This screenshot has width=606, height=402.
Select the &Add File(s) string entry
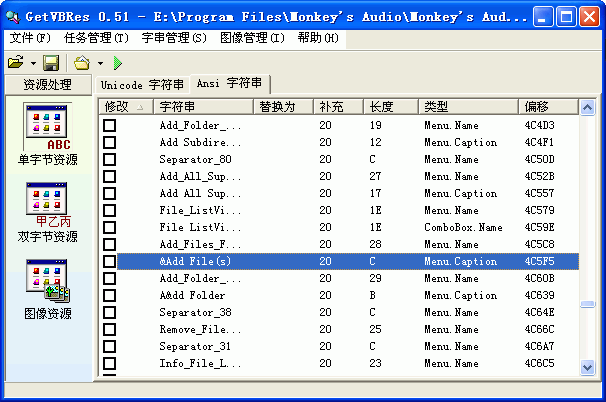click(195, 261)
